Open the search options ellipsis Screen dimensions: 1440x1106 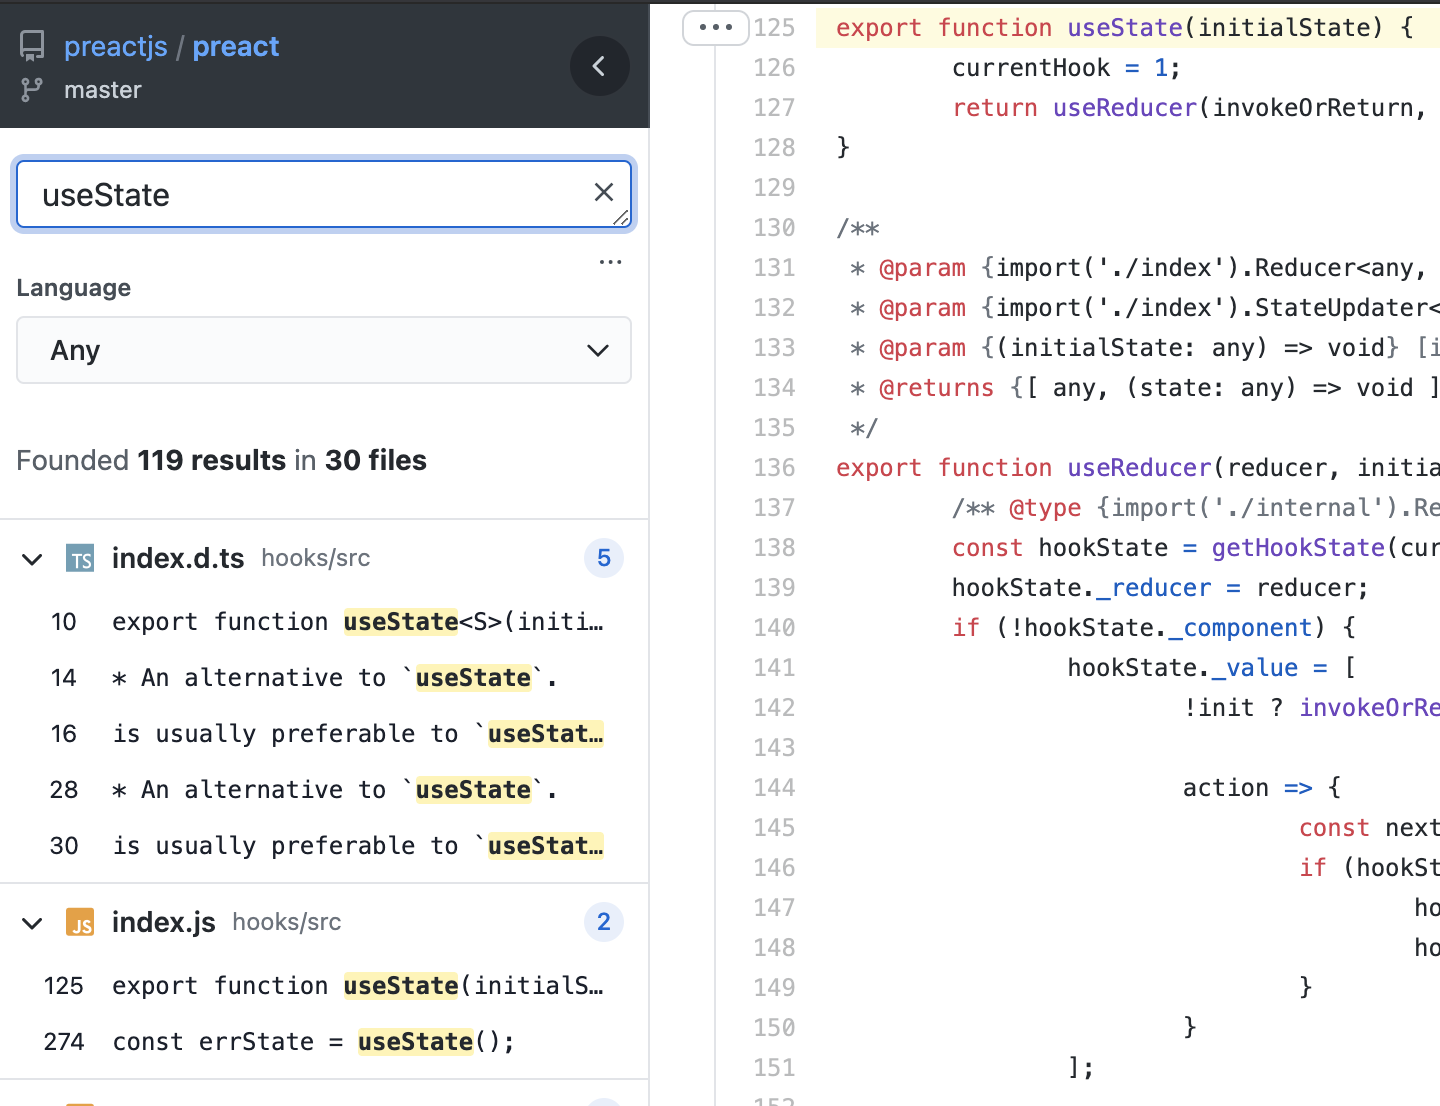[611, 262]
